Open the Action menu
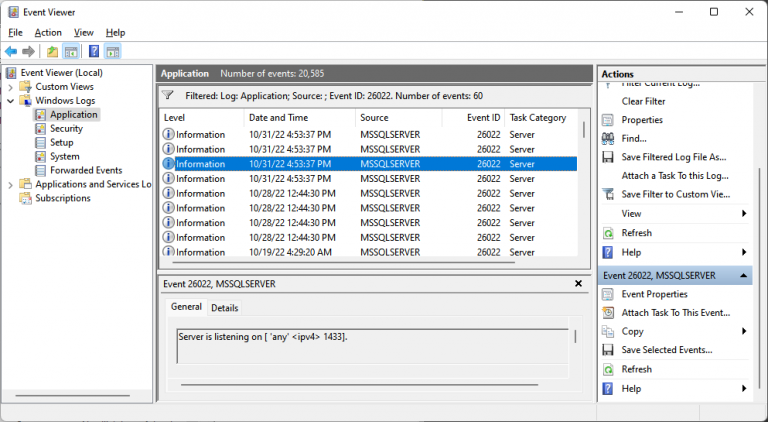The image size is (768, 422). (48, 33)
